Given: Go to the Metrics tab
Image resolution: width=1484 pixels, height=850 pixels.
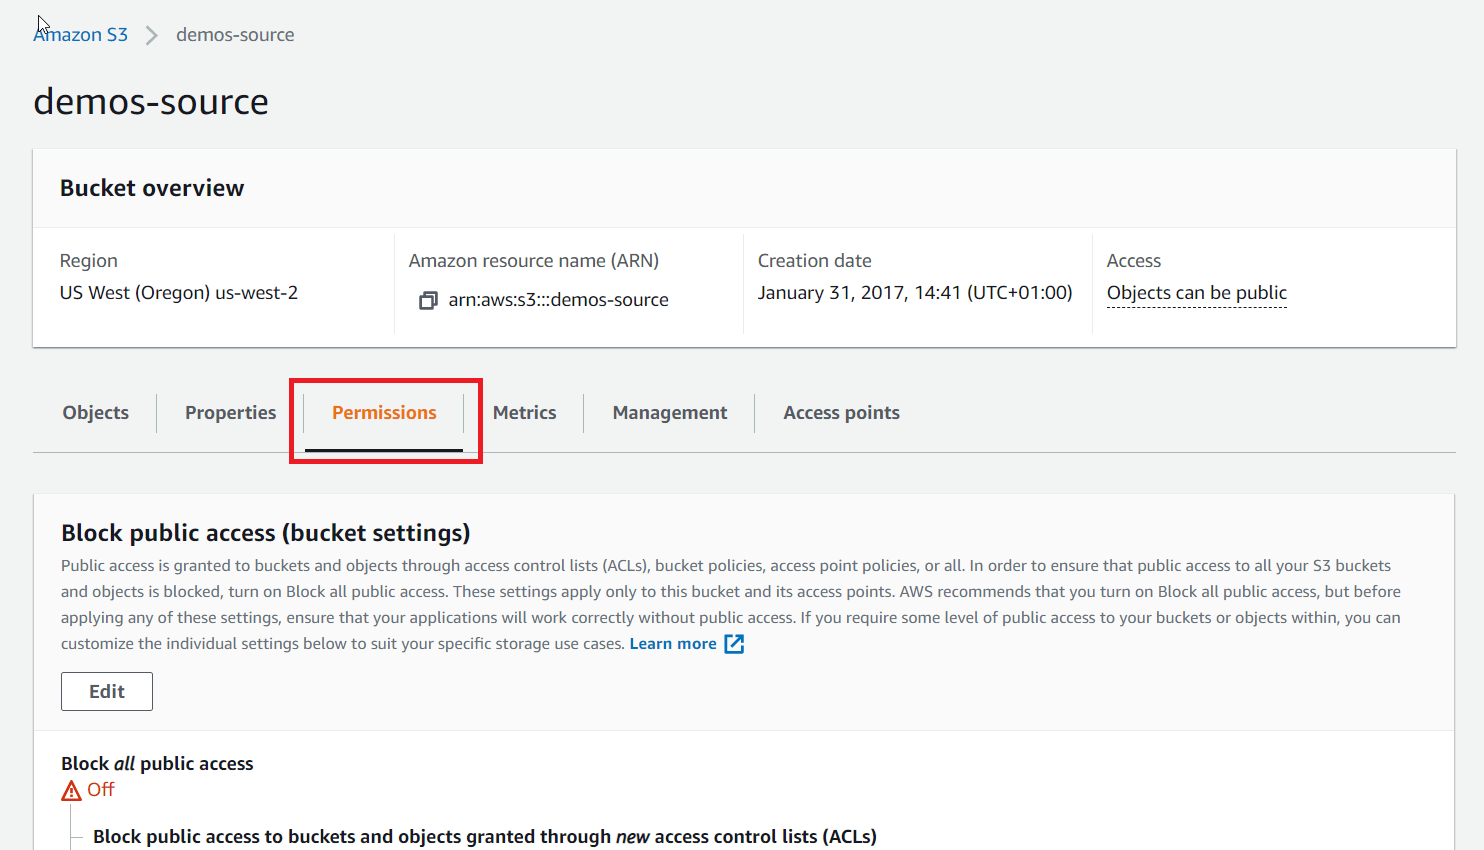Looking at the screenshot, I should coord(525,413).
